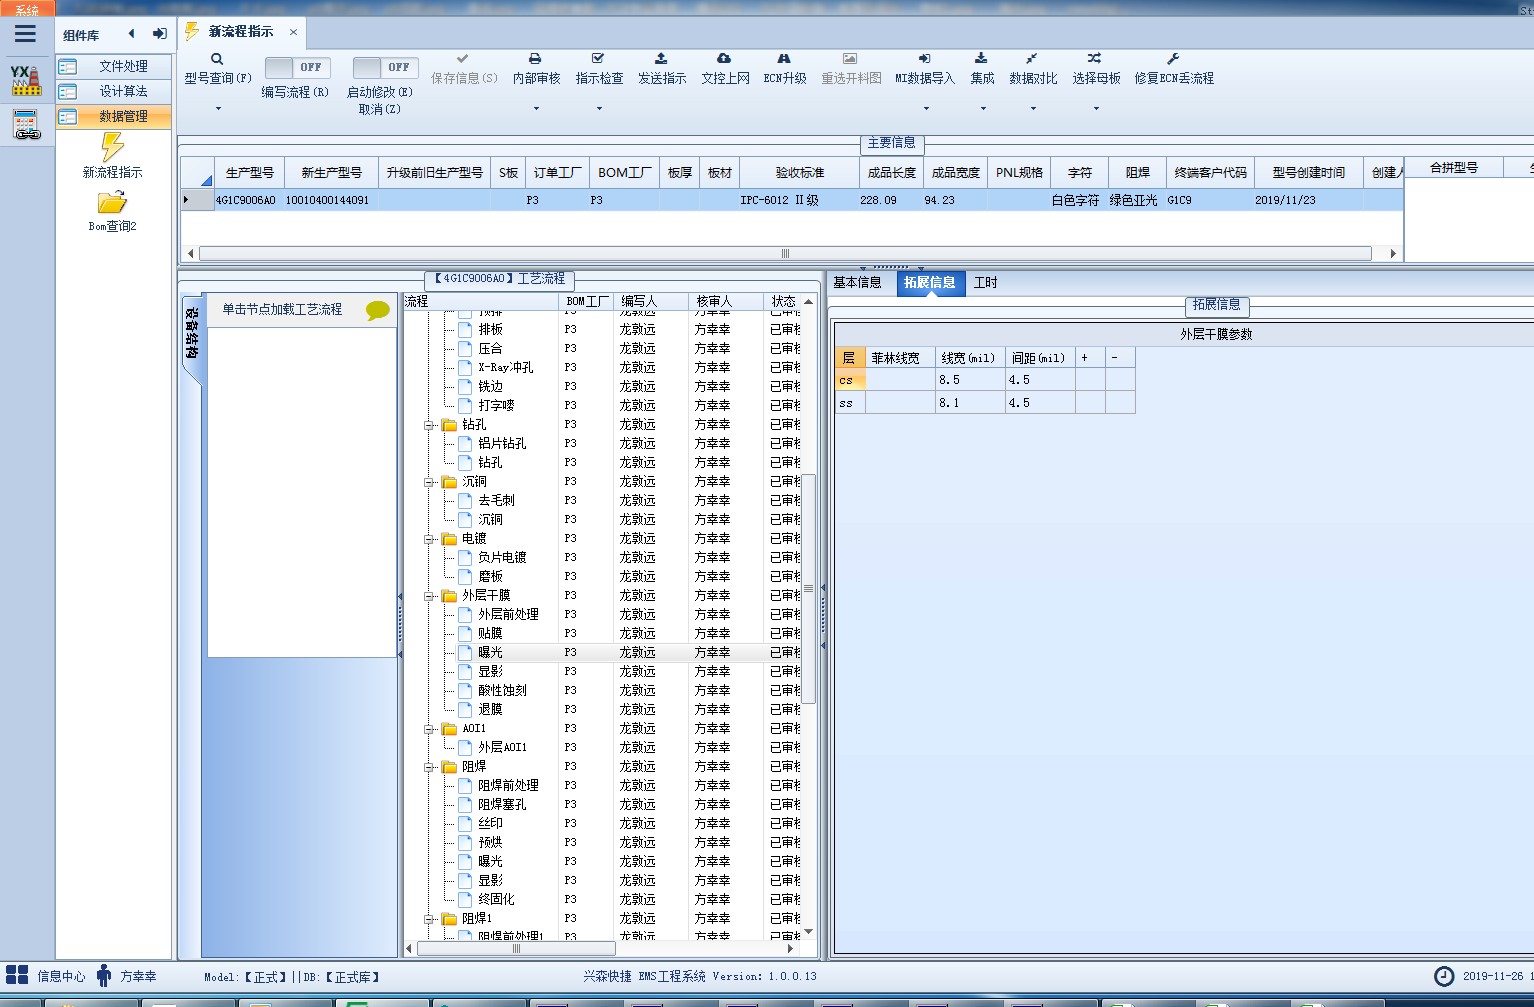Click the + column button in 外层干膜参数

1090,357
